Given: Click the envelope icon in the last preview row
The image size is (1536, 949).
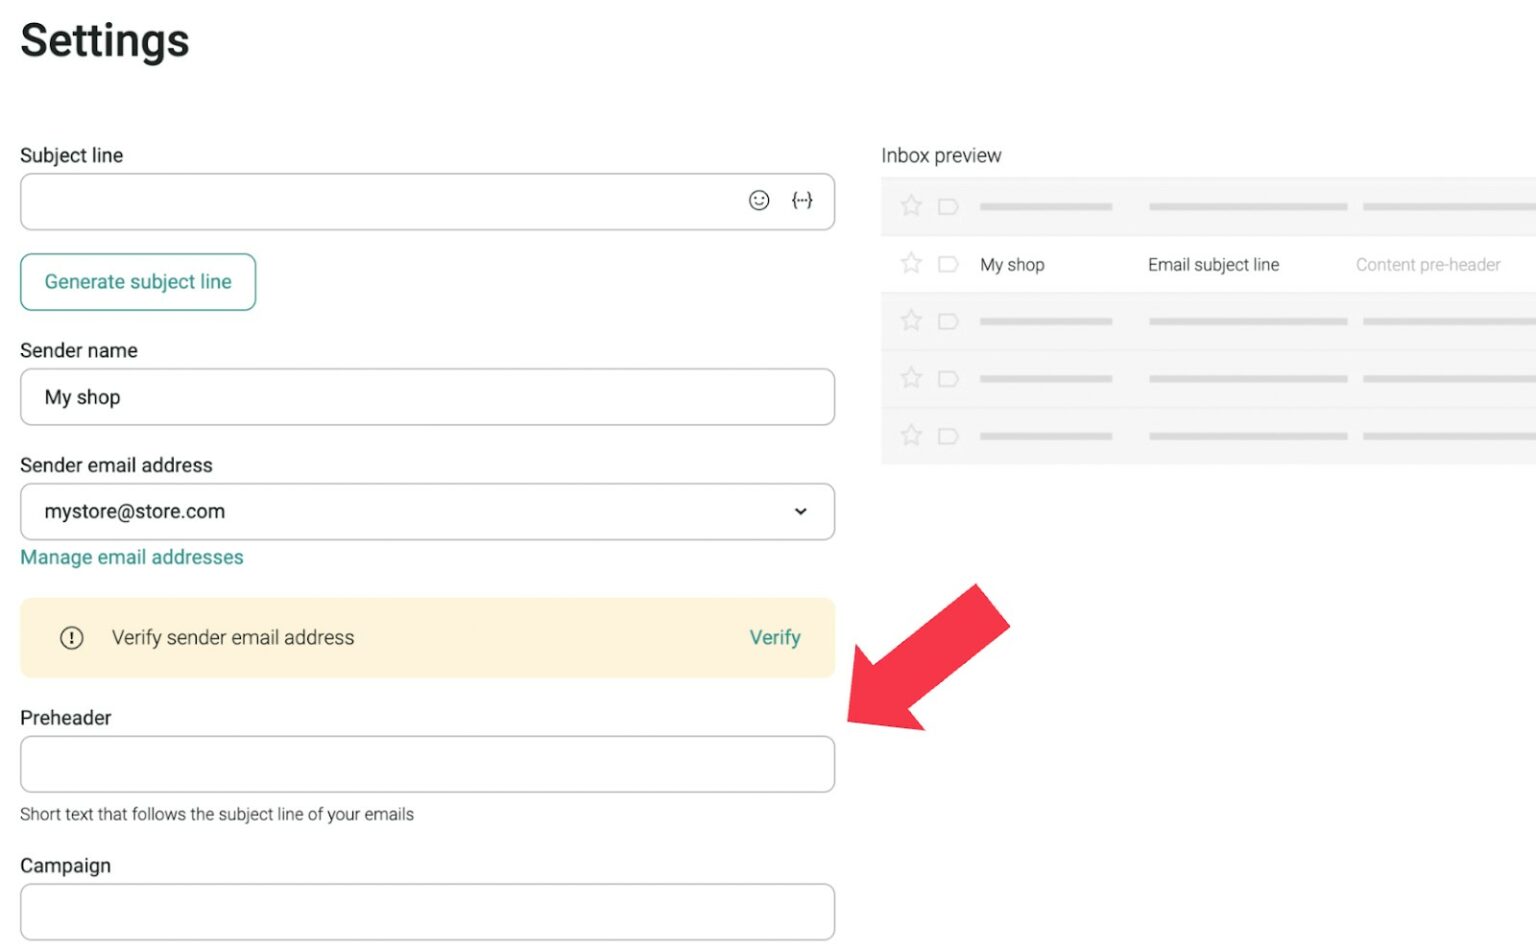Looking at the screenshot, I should point(948,435).
